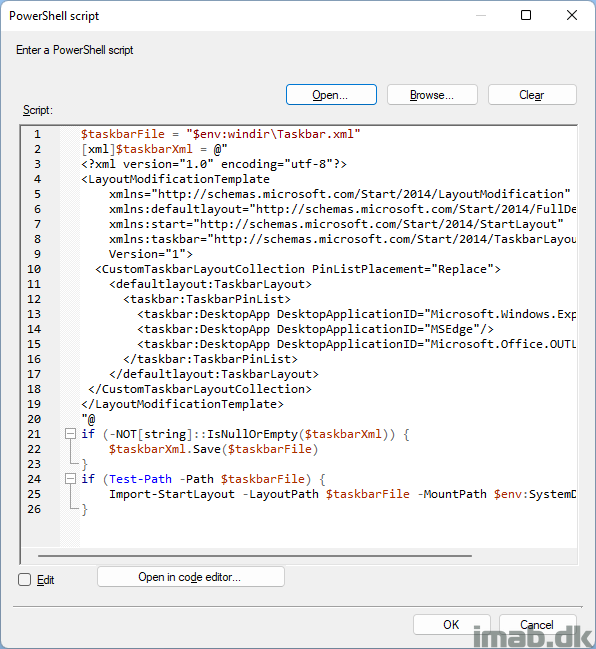Click the Open... button
Viewport: 596px width, 649px height.
click(331, 95)
